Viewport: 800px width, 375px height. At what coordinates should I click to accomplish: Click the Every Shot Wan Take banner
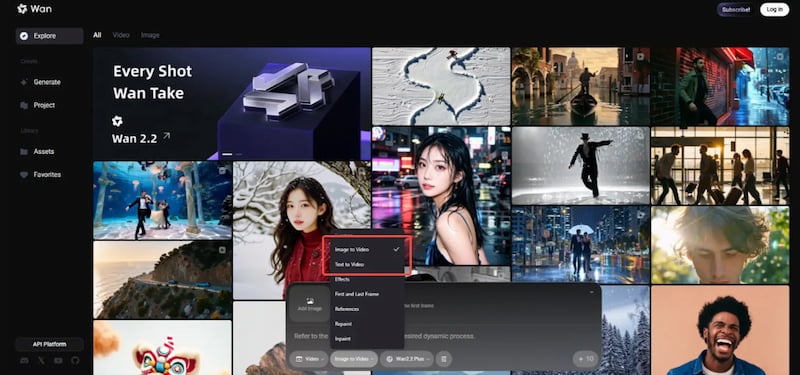[x=232, y=104]
